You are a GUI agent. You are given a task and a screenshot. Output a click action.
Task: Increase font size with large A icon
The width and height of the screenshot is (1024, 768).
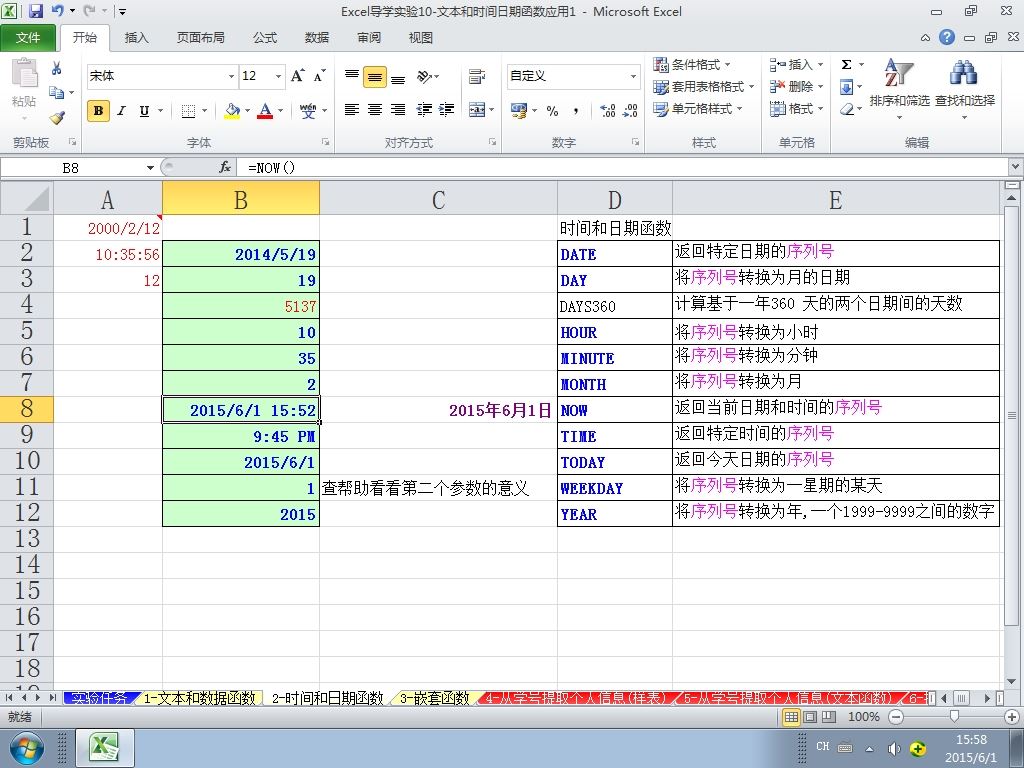297,76
